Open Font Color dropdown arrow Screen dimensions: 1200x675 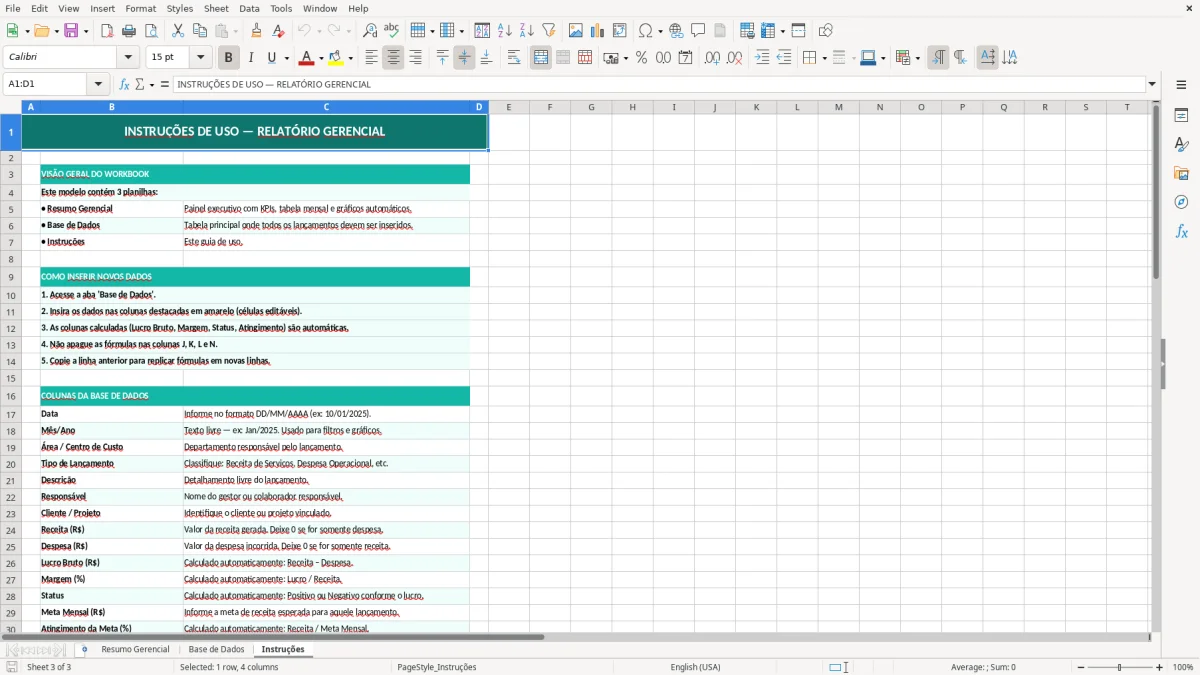(321, 58)
